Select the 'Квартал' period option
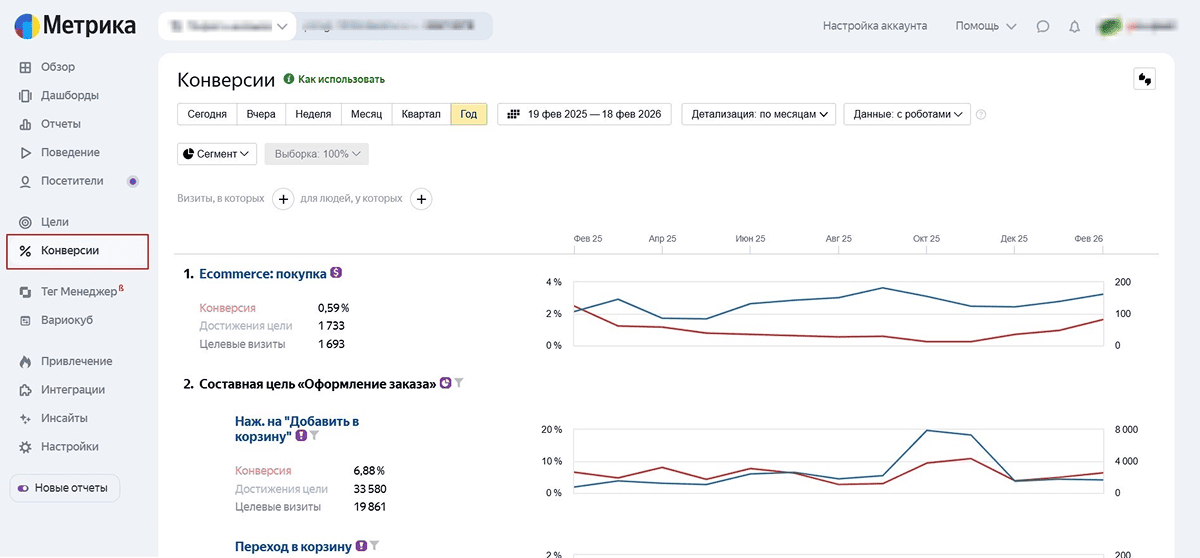This screenshot has width=1200, height=558. (x=421, y=114)
